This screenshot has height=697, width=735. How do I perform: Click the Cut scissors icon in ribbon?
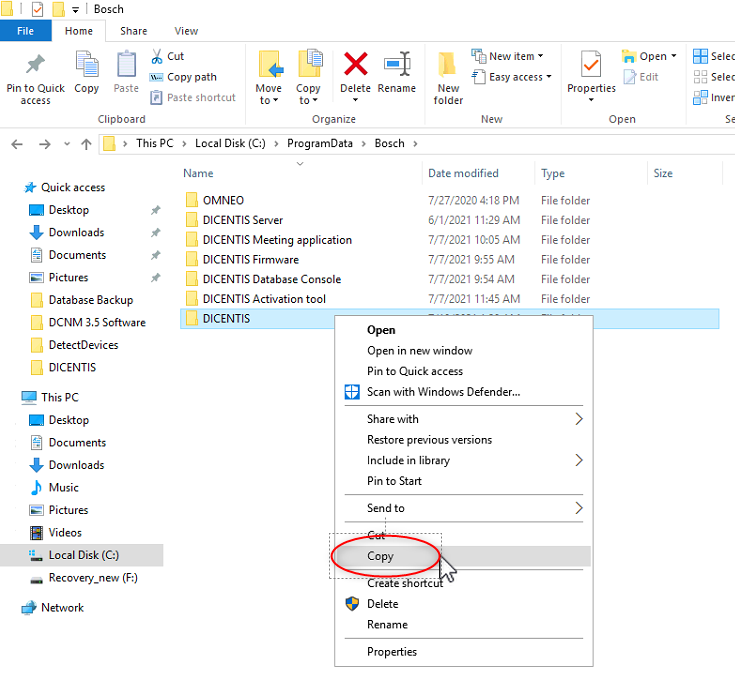[158, 57]
